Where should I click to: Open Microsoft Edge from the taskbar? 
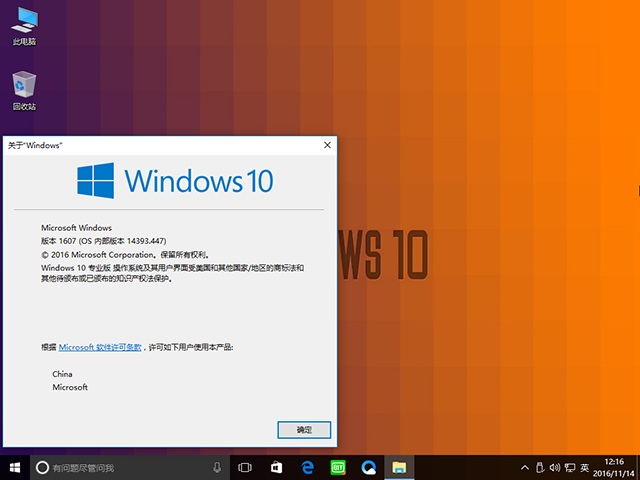tap(308, 467)
